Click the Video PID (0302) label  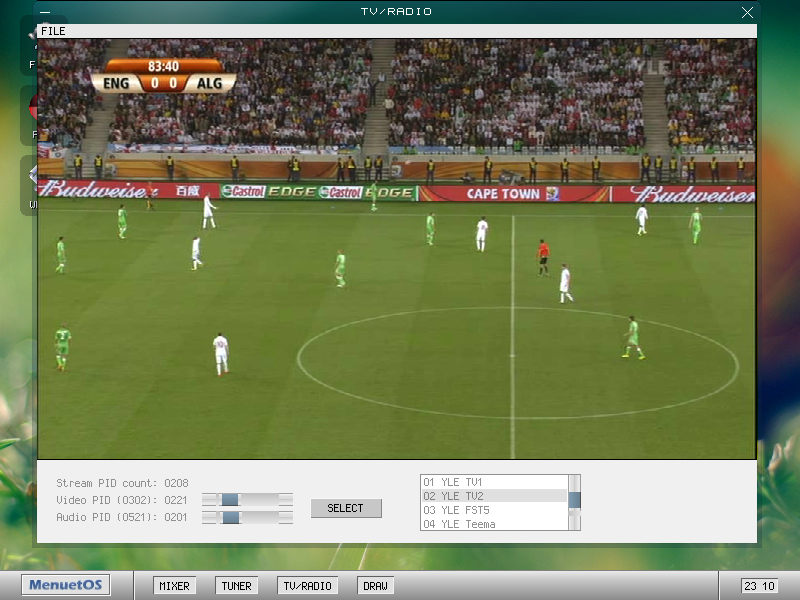(107, 500)
